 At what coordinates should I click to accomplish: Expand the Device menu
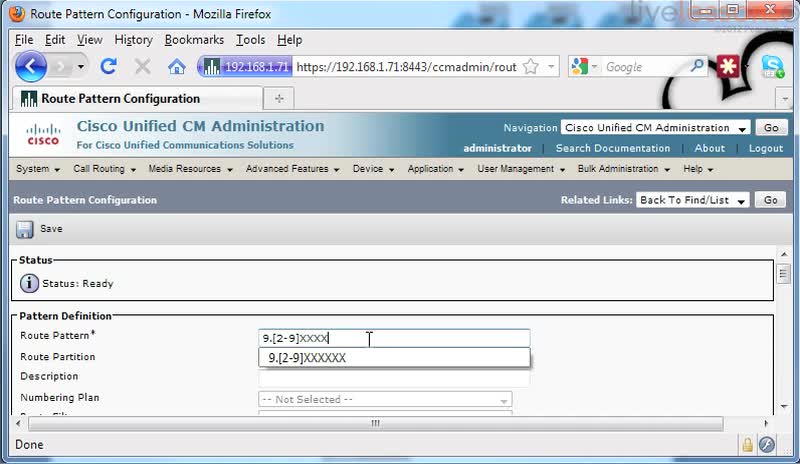coord(373,169)
